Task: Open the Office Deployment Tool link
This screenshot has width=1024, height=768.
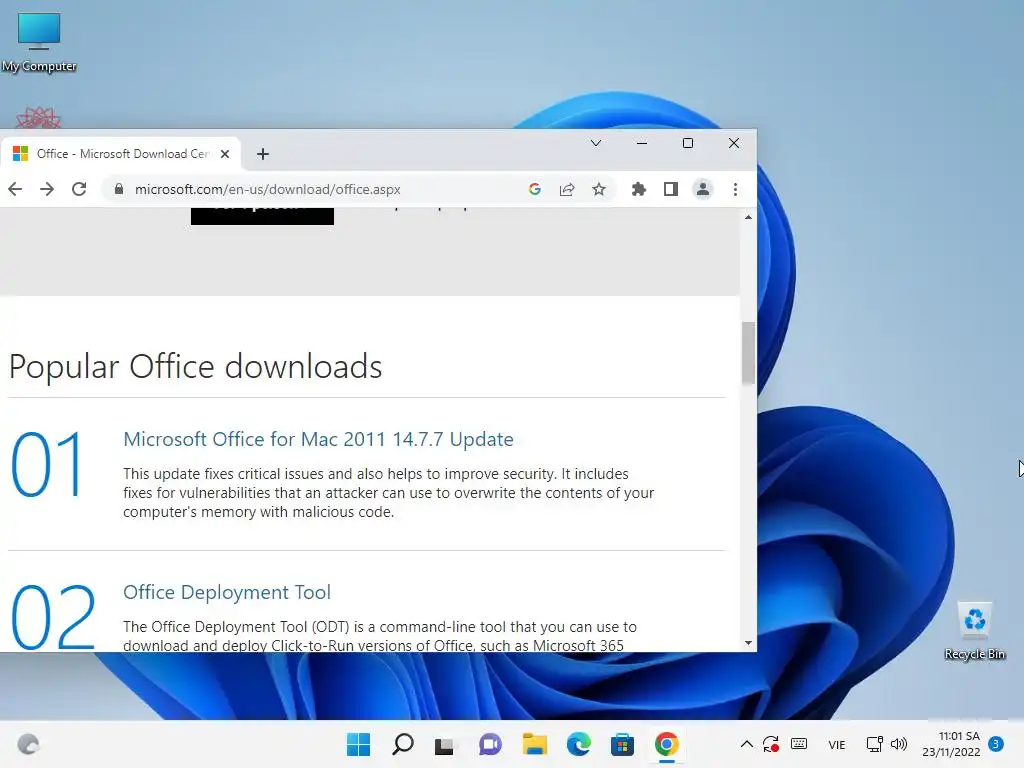Action: (227, 592)
